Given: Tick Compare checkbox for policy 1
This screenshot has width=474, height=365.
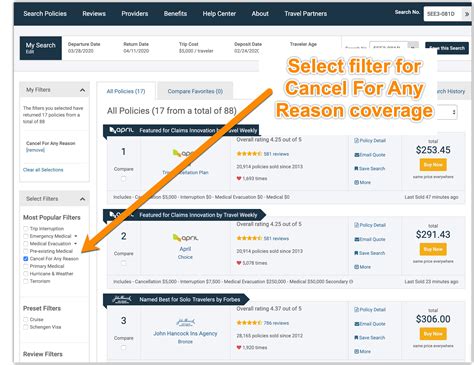Looking at the screenshot, I should point(123,179).
